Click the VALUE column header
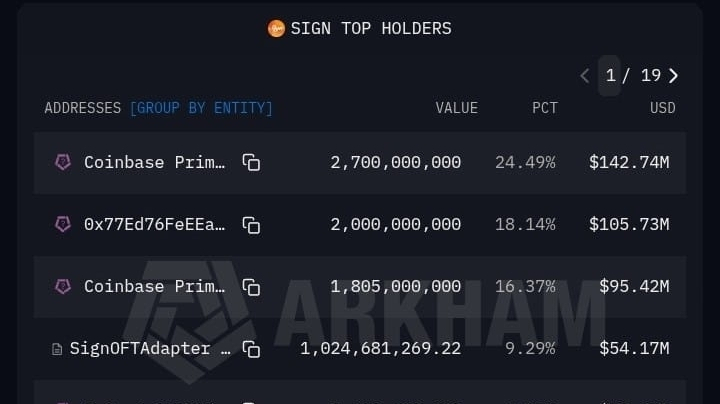720x404 pixels. (456, 108)
